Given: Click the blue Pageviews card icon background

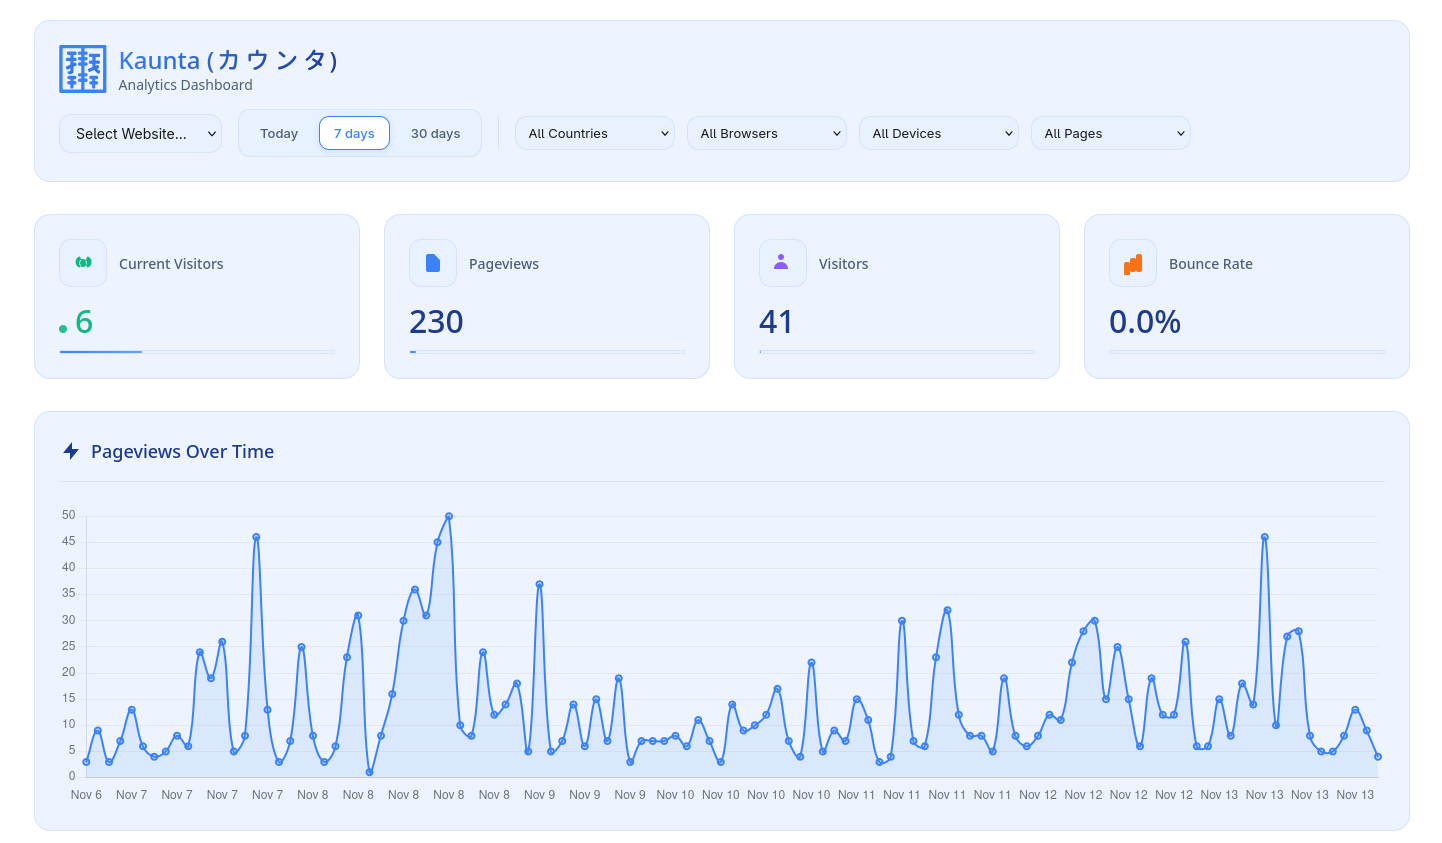Looking at the screenshot, I should [x=432, y=263].
